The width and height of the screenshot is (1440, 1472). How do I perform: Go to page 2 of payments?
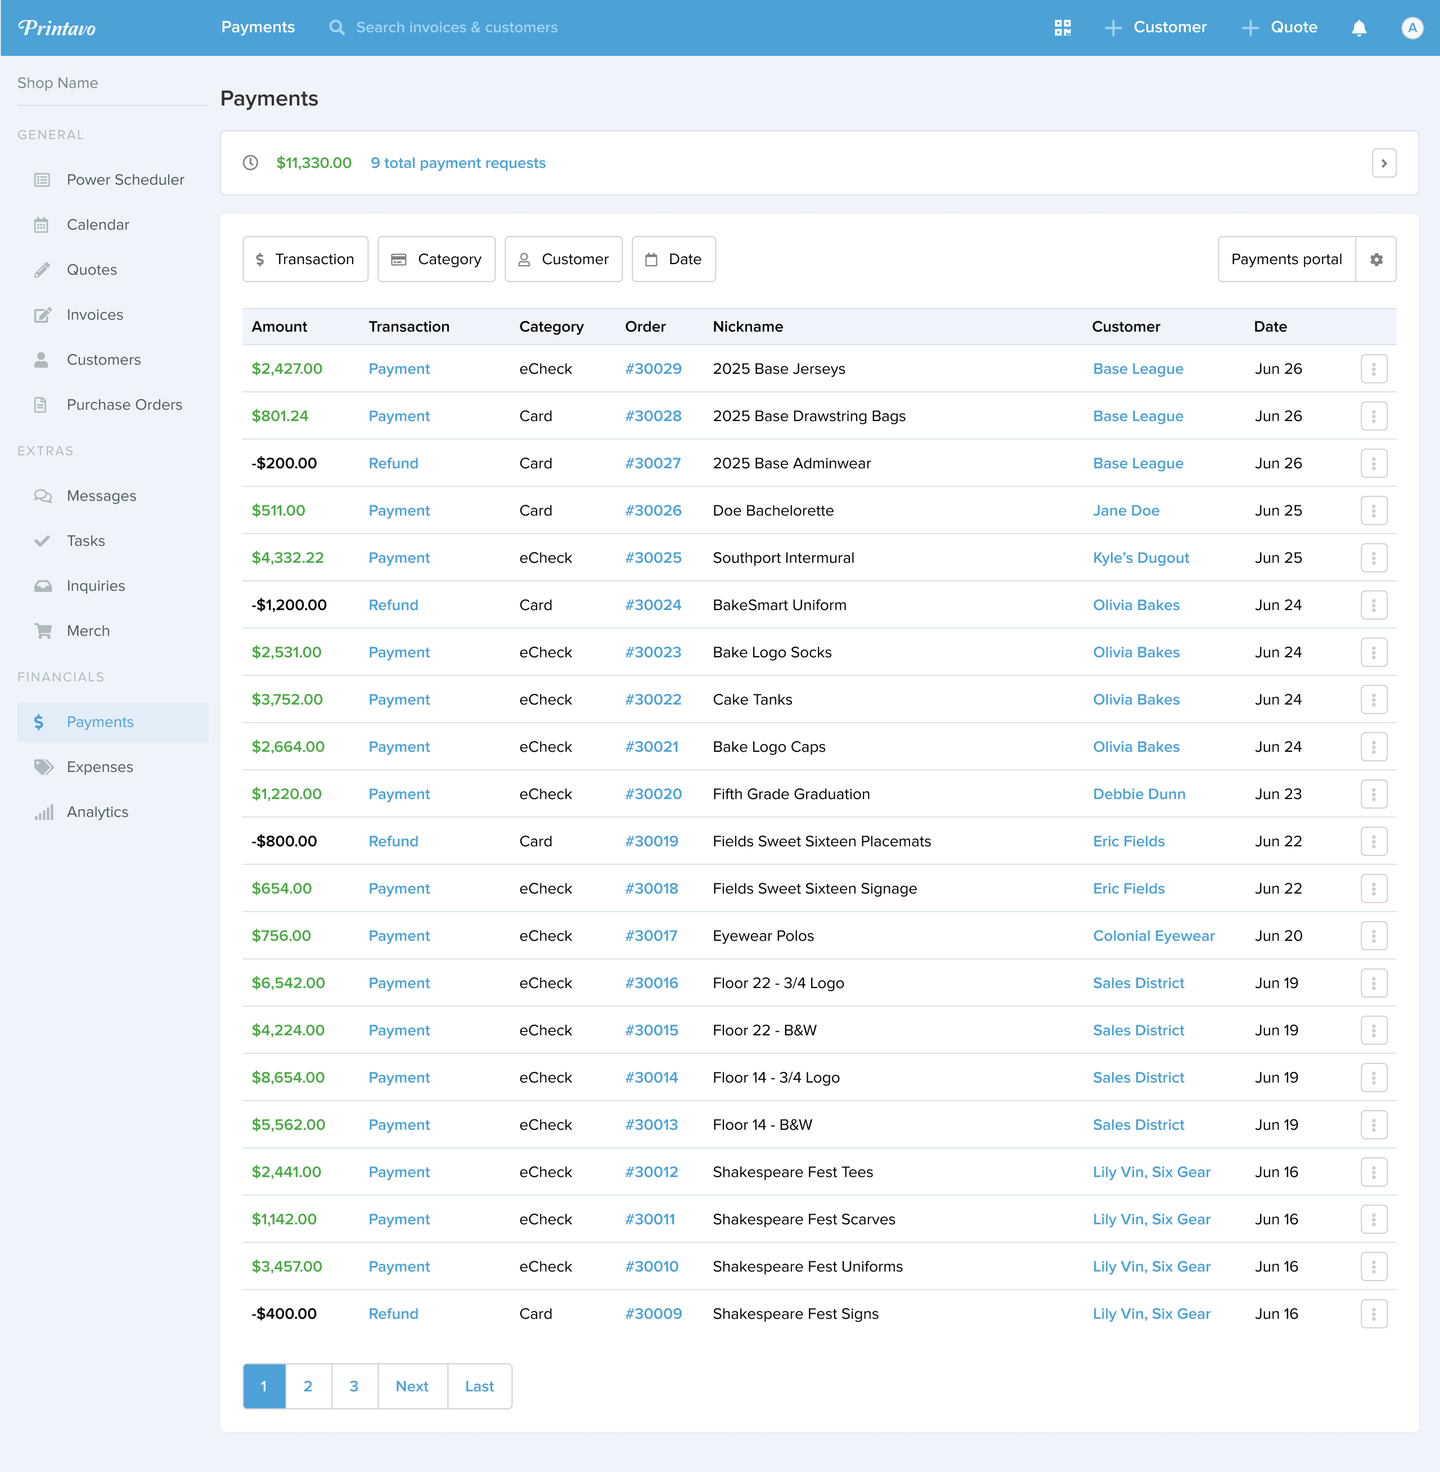tap(308, 1386)
